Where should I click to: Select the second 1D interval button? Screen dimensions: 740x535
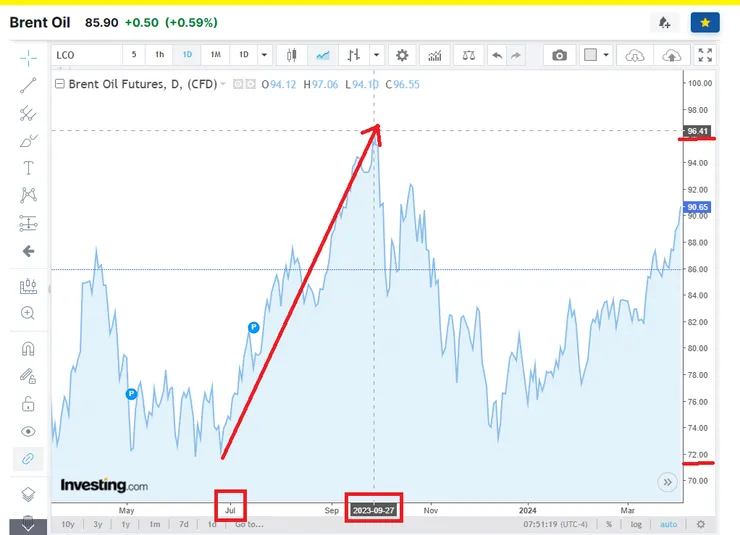click(244, 55)
